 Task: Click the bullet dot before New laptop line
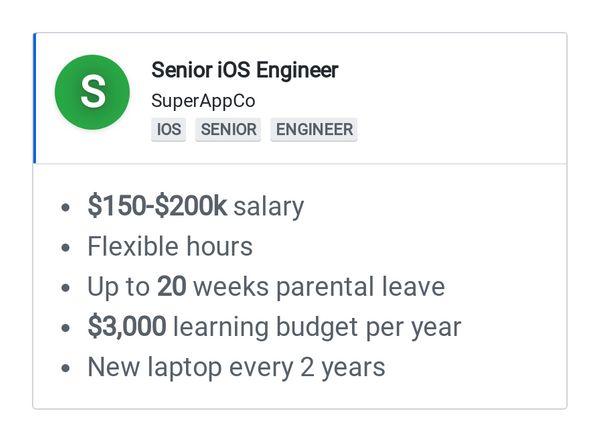pos(66,368)
